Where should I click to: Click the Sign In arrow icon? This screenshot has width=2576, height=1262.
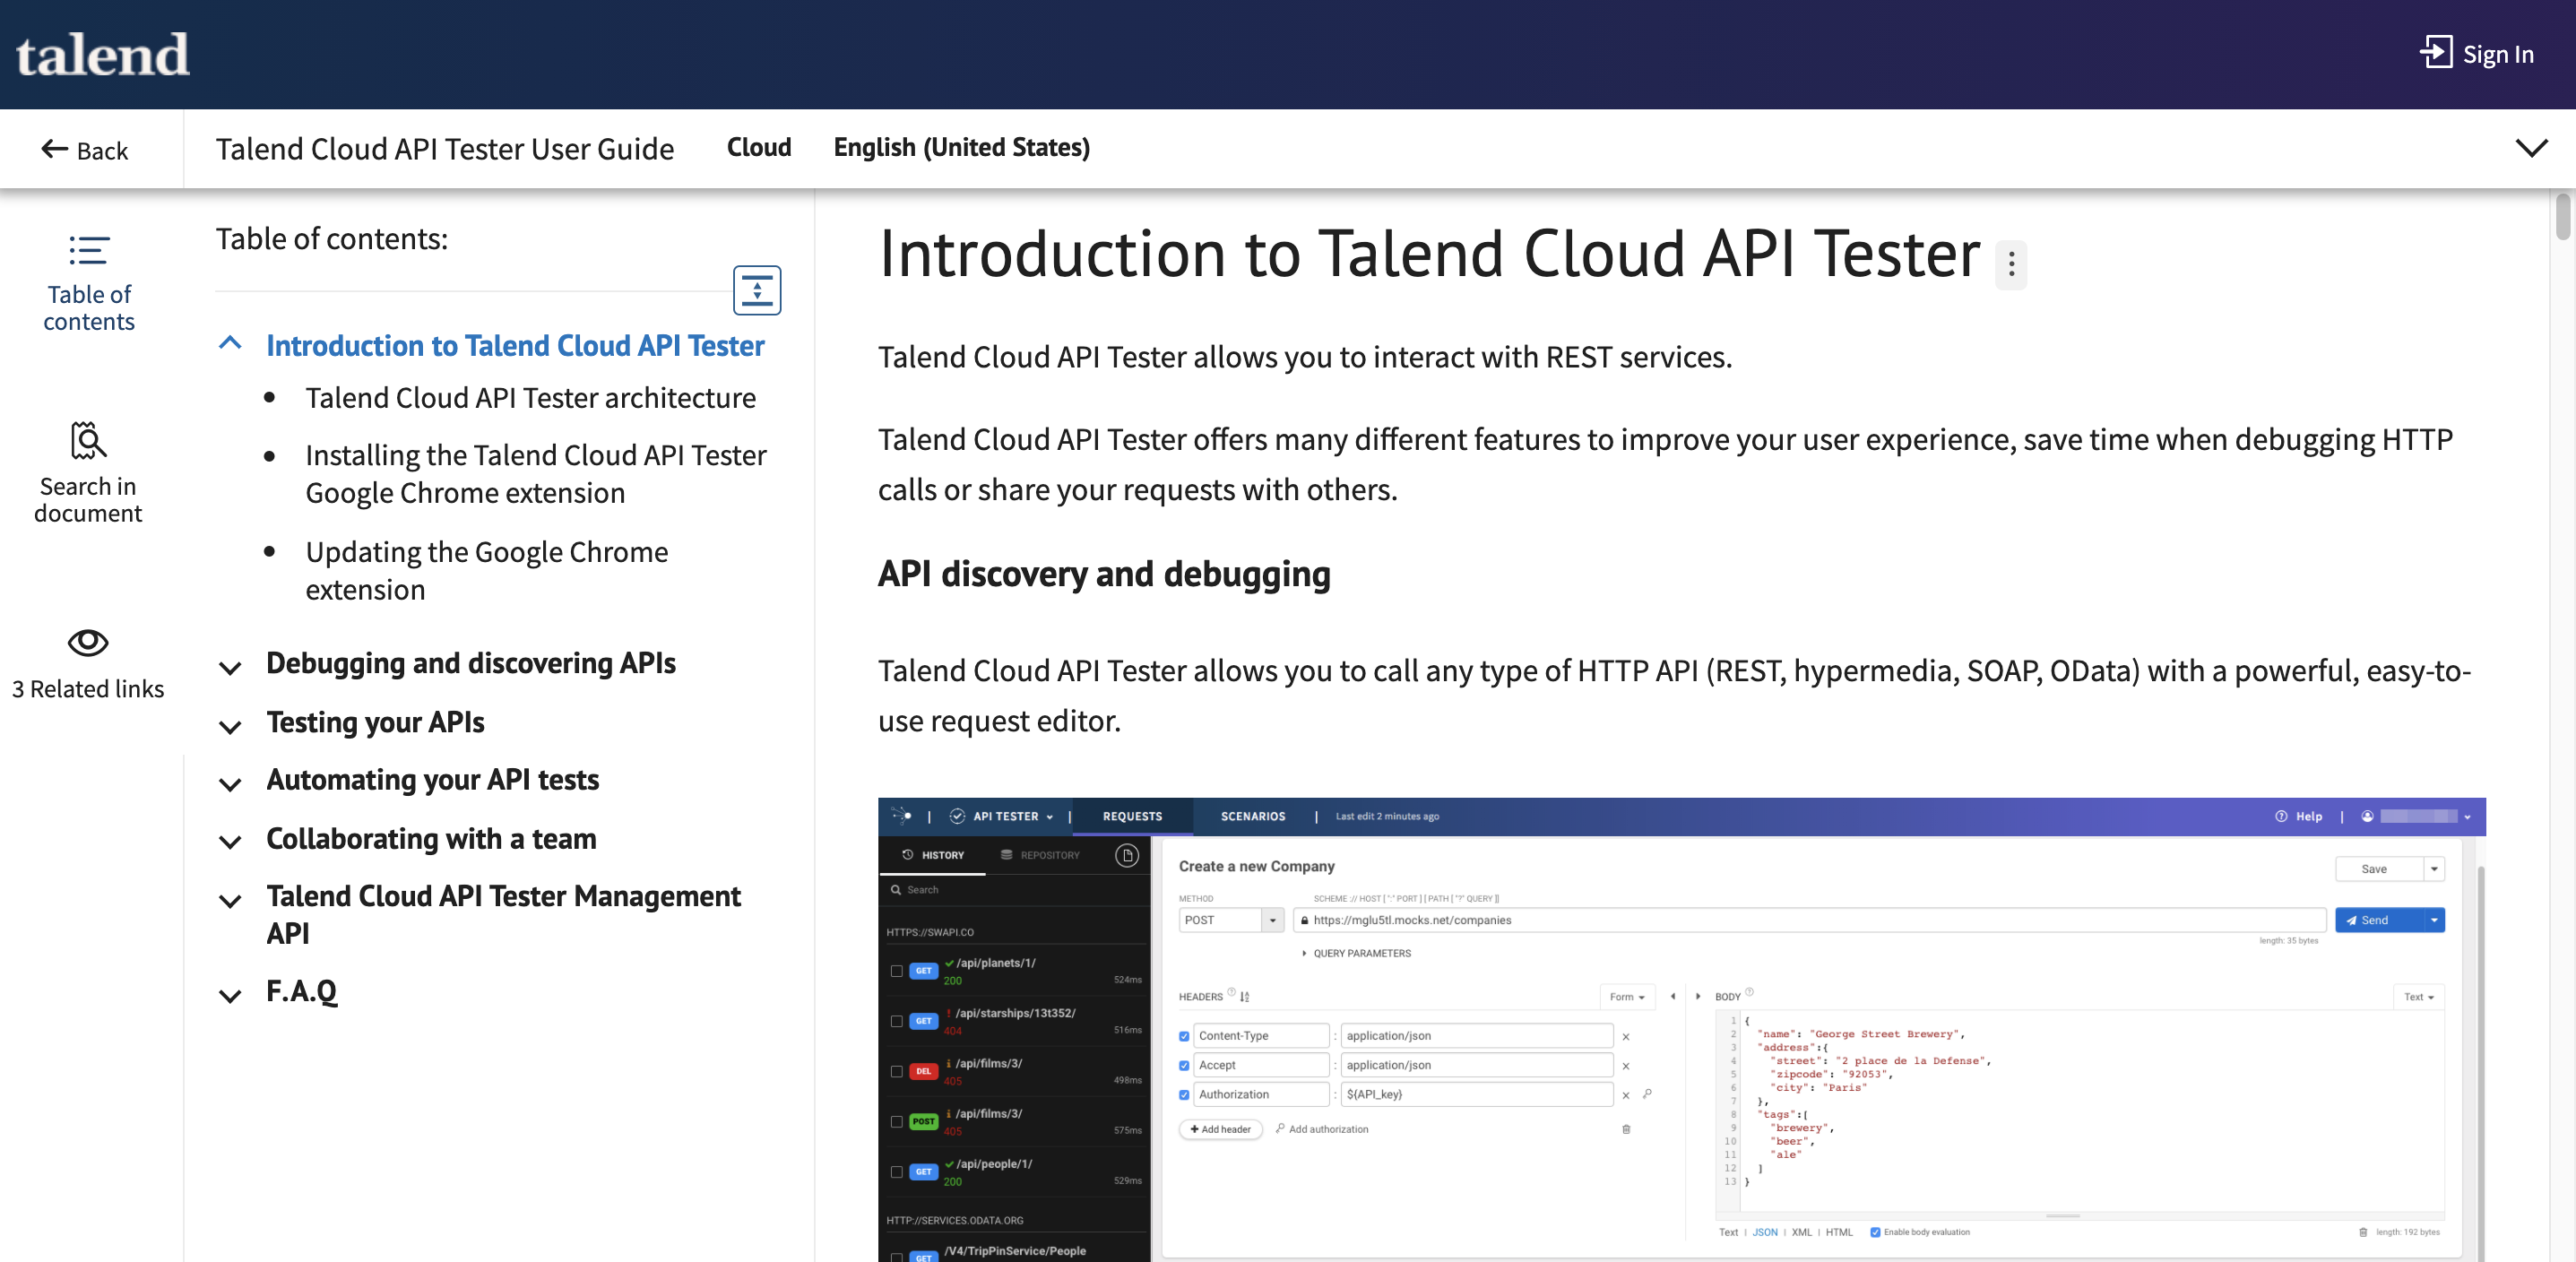(x=2435, y=52)
